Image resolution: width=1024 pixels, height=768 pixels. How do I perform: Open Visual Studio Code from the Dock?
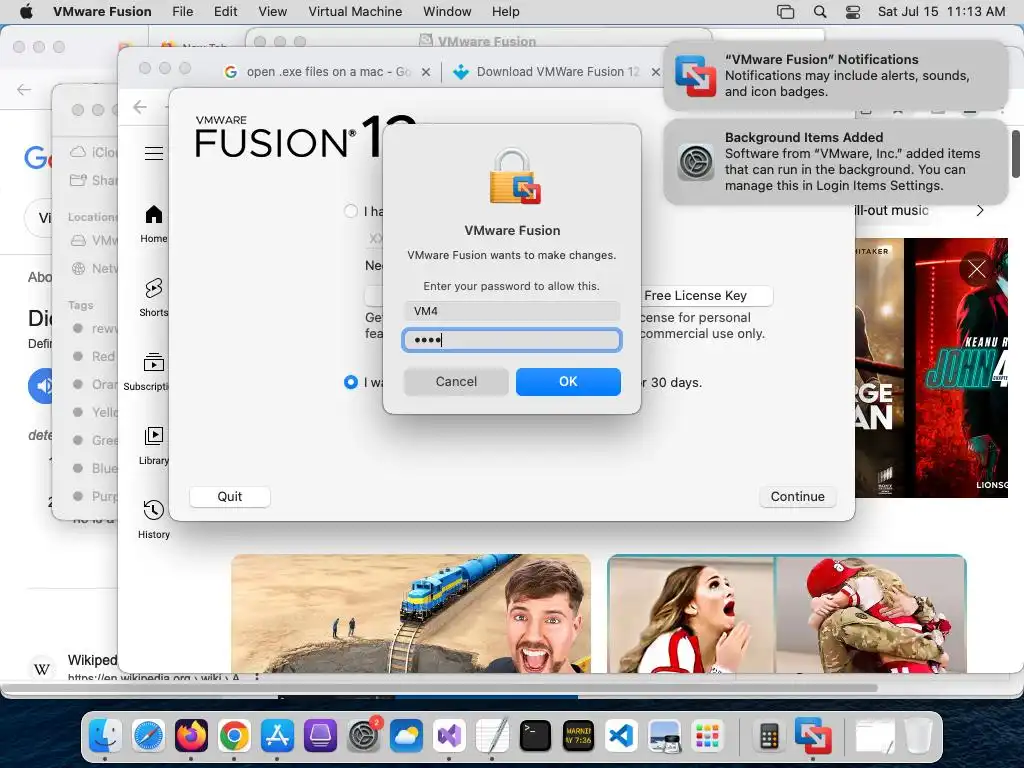pyautogui.click(x=621, y=736)
